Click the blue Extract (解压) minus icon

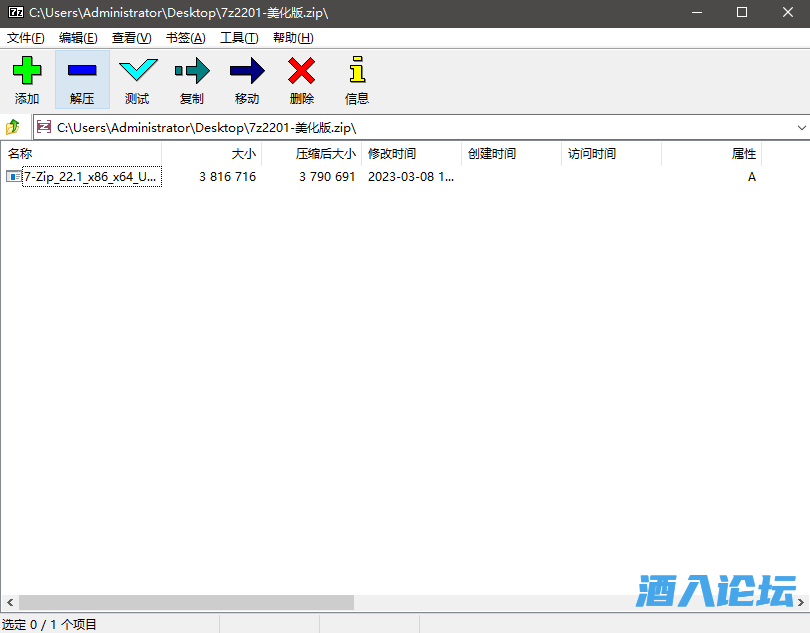click(x=82, y=71)
